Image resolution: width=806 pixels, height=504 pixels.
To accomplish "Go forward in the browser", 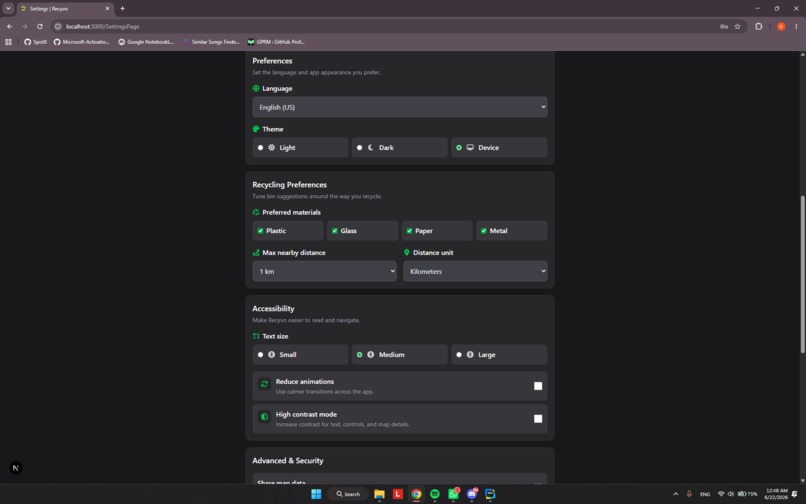I will tap(24, 26).
